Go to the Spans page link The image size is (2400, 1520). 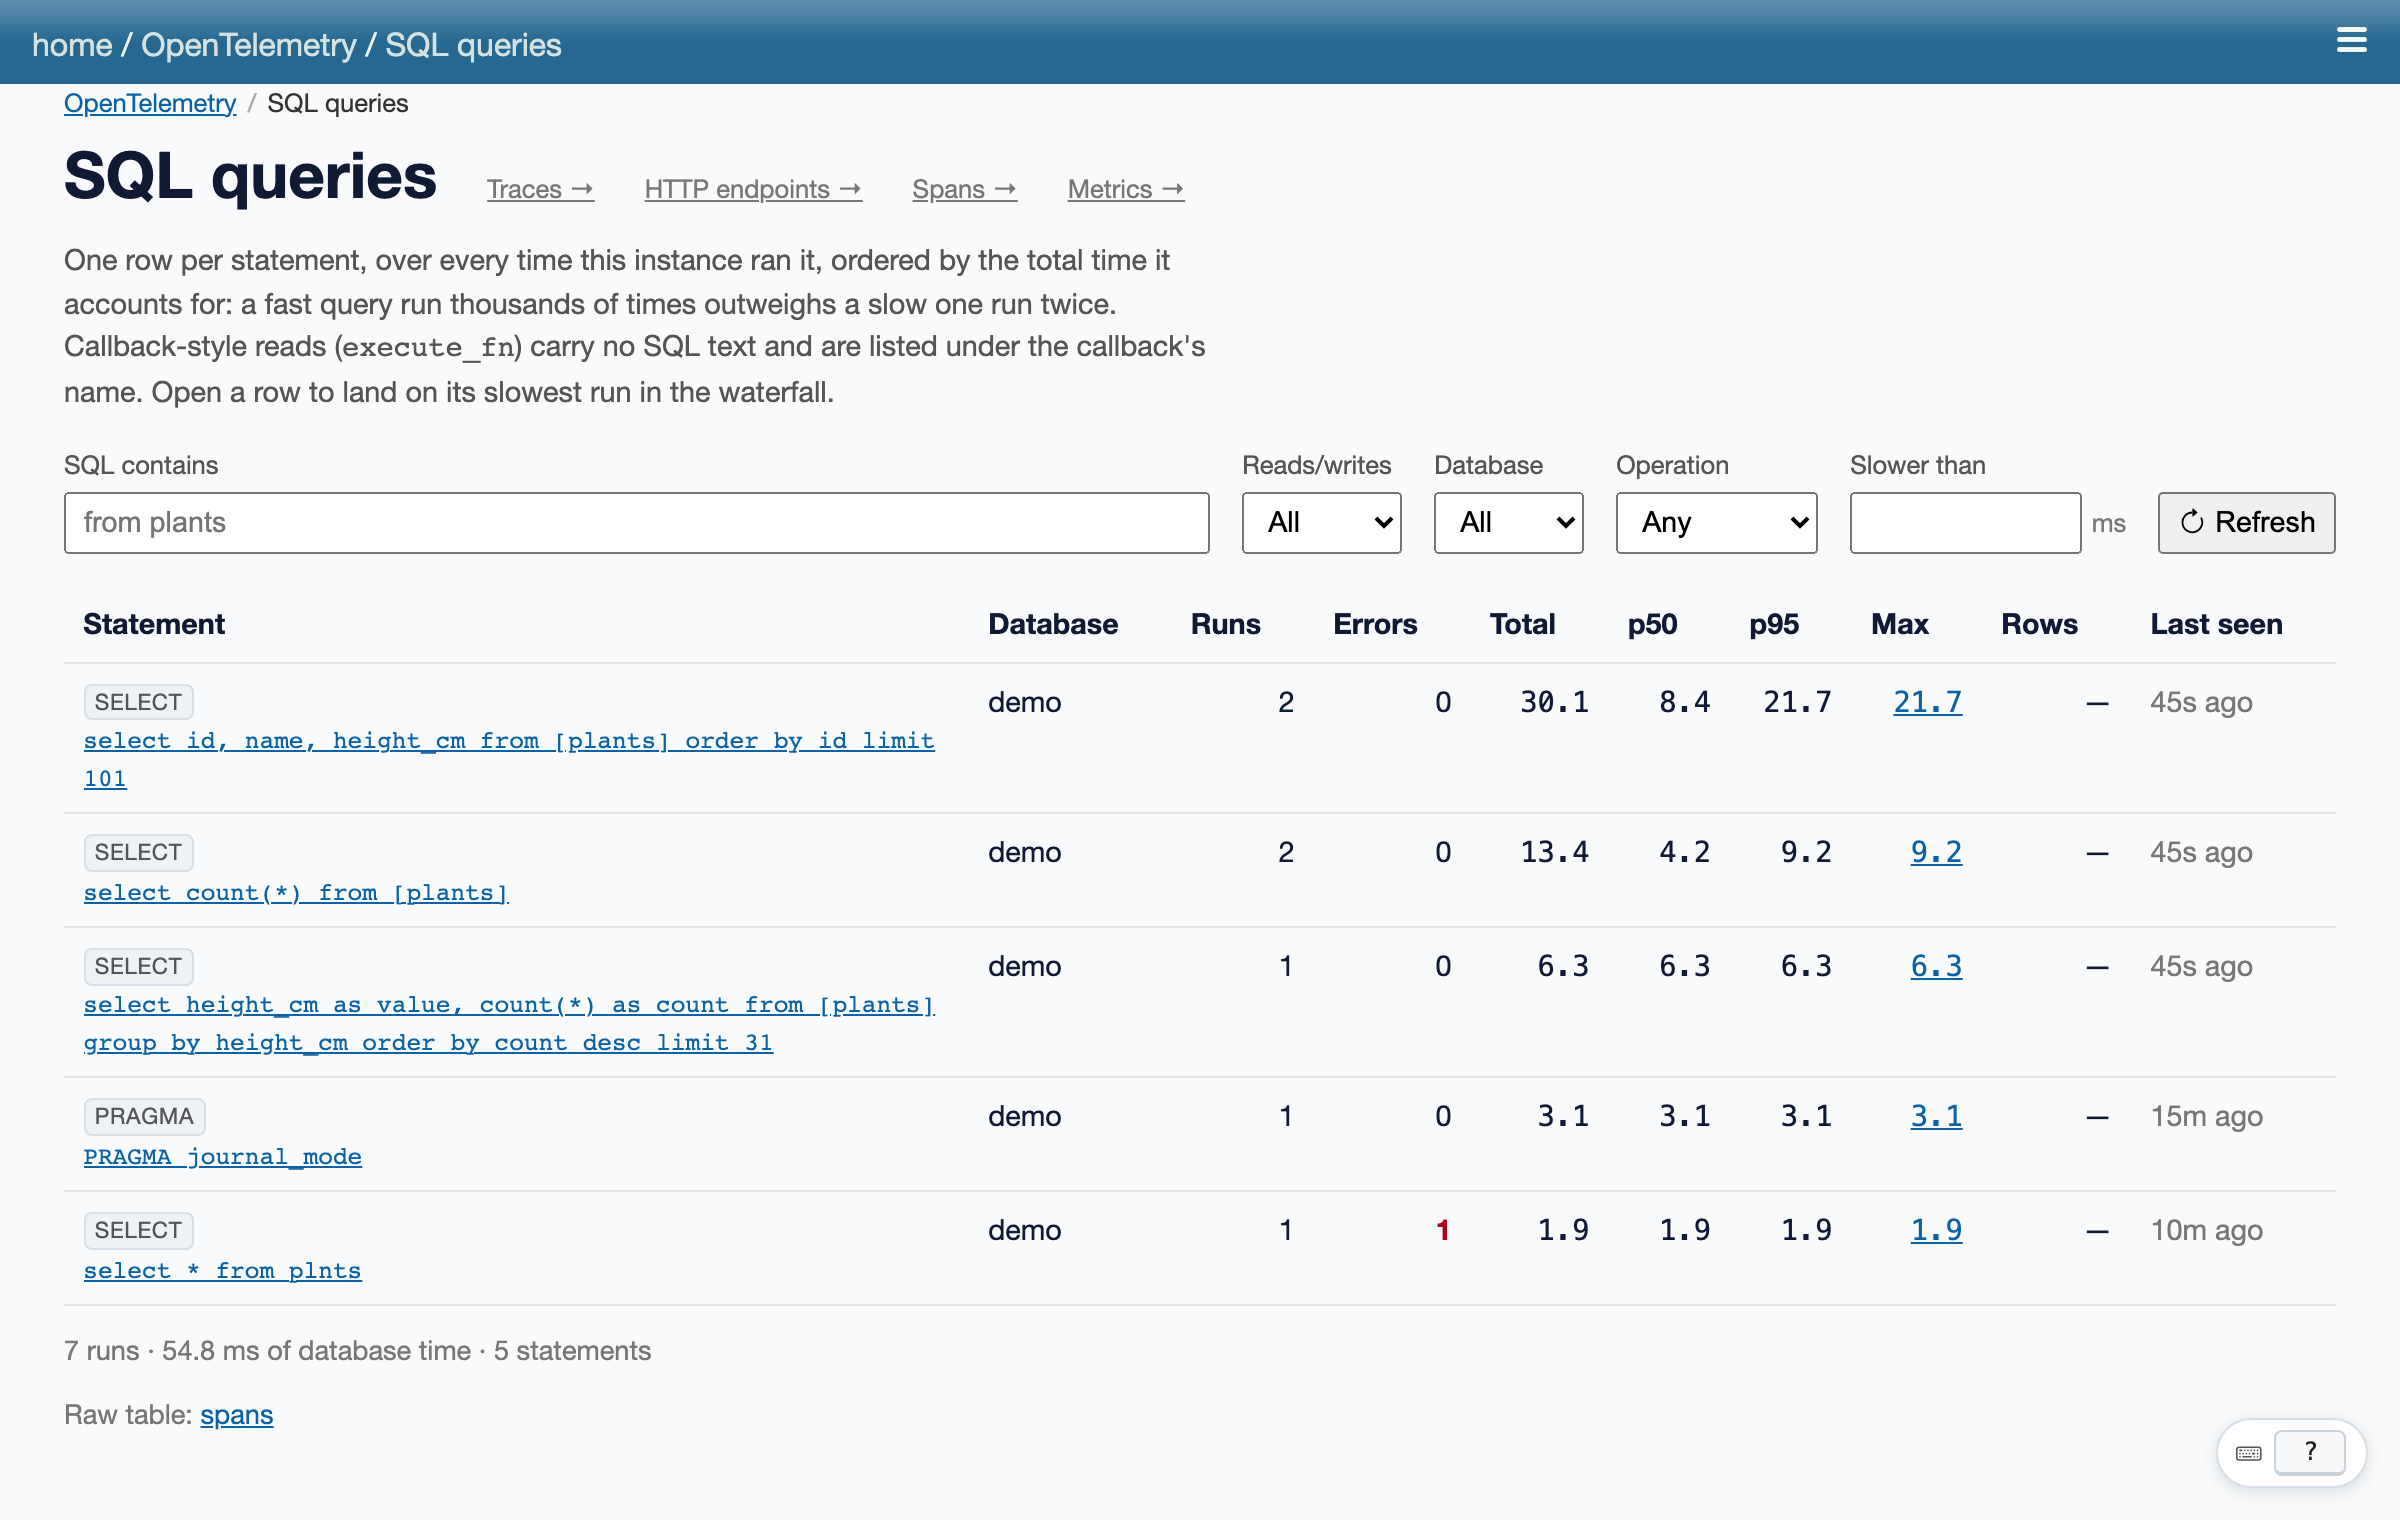964,189
